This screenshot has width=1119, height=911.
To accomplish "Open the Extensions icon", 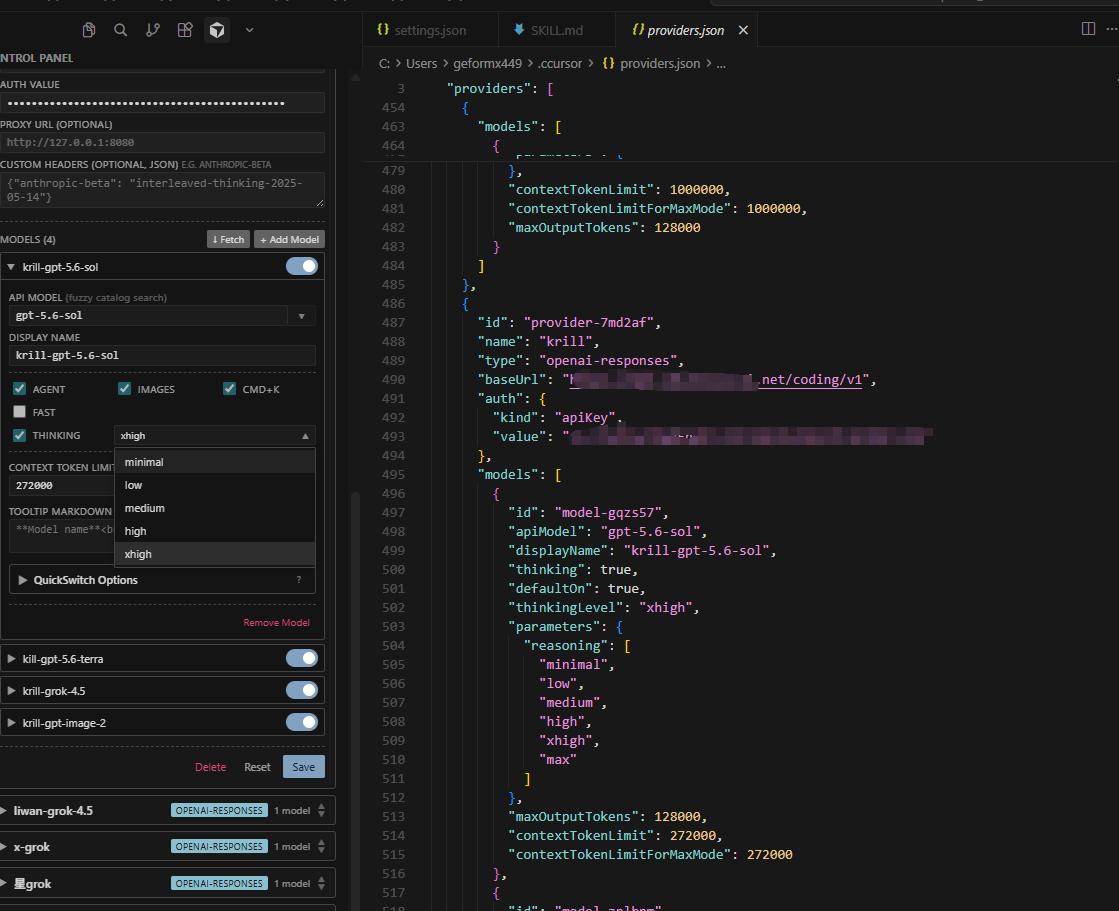I will pos(185,30).
